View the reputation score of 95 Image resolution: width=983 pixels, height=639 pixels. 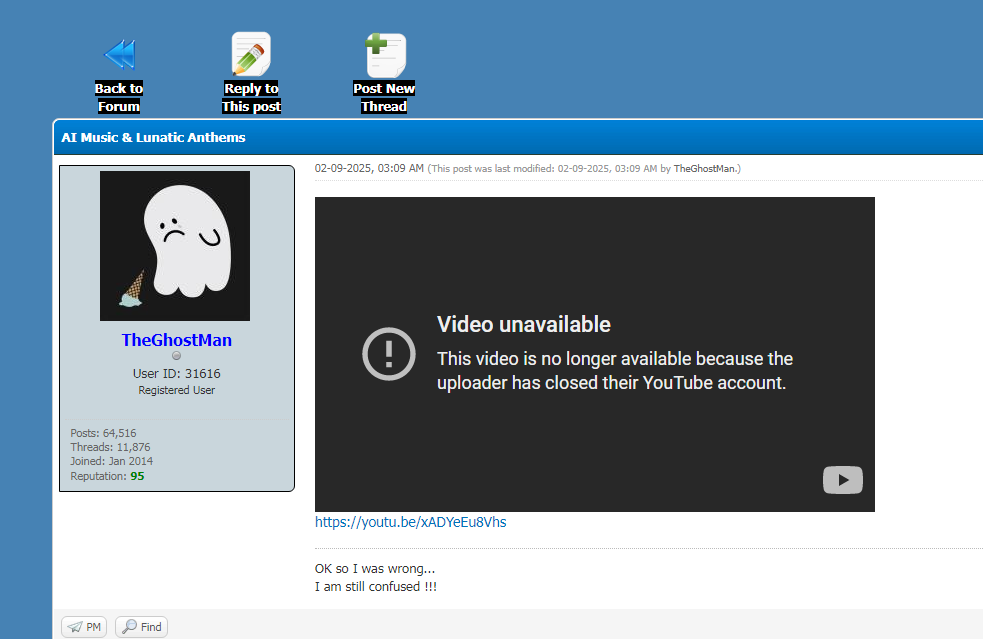137,476
